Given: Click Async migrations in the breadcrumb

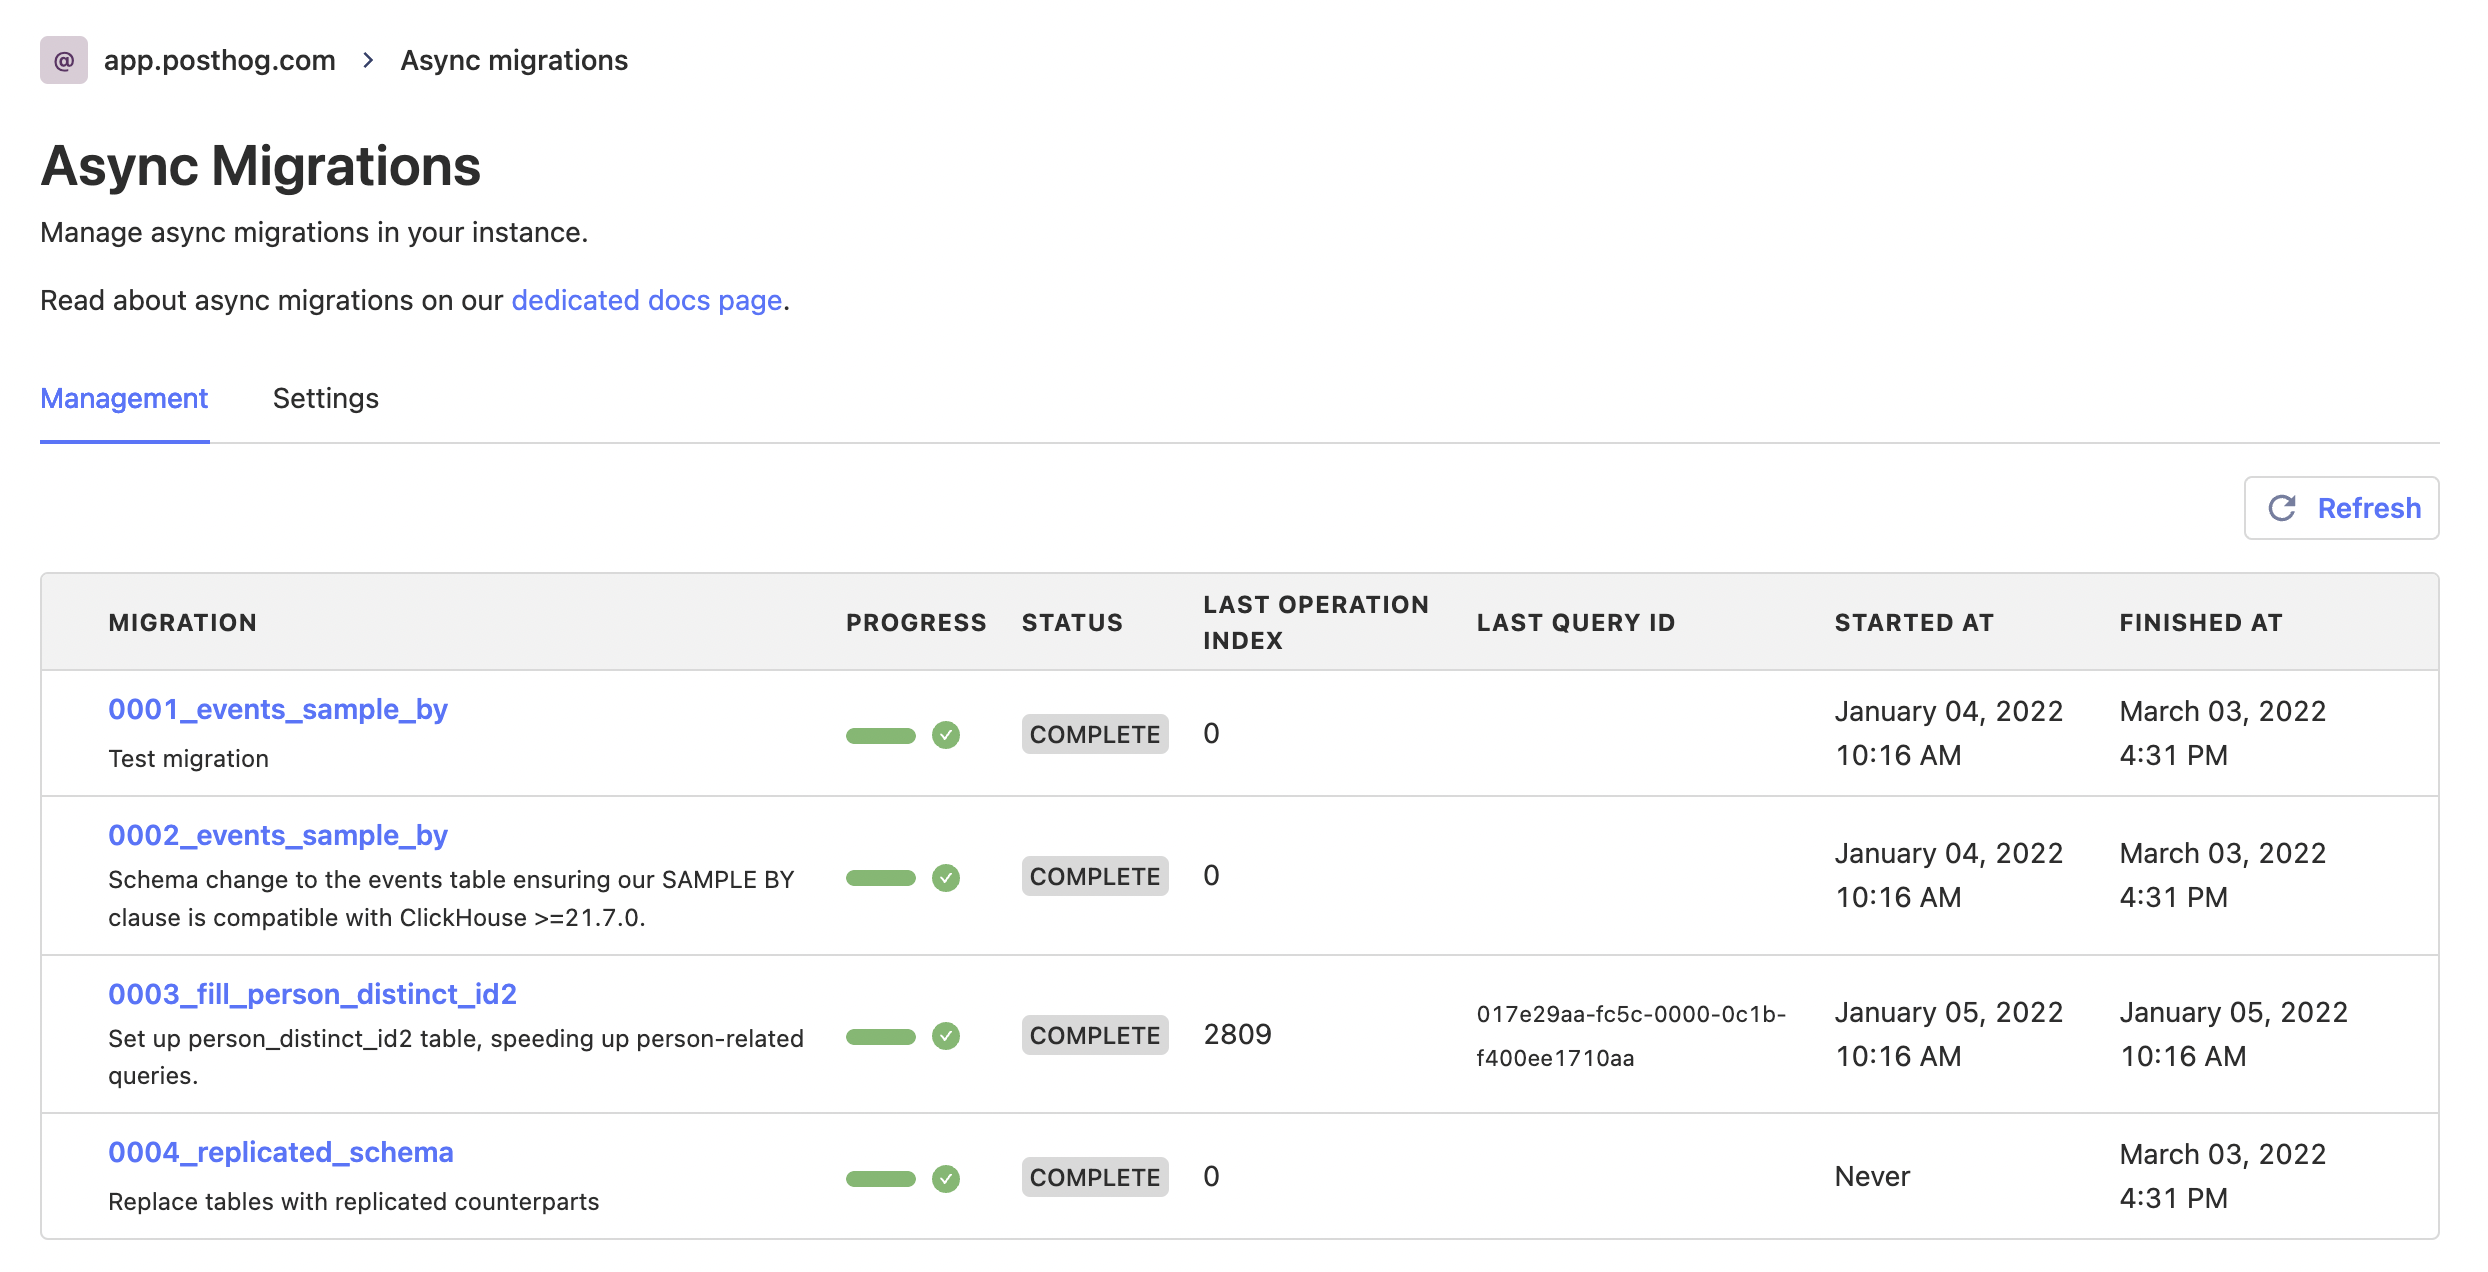Looking at the screenshot, I should coord(514,60).
